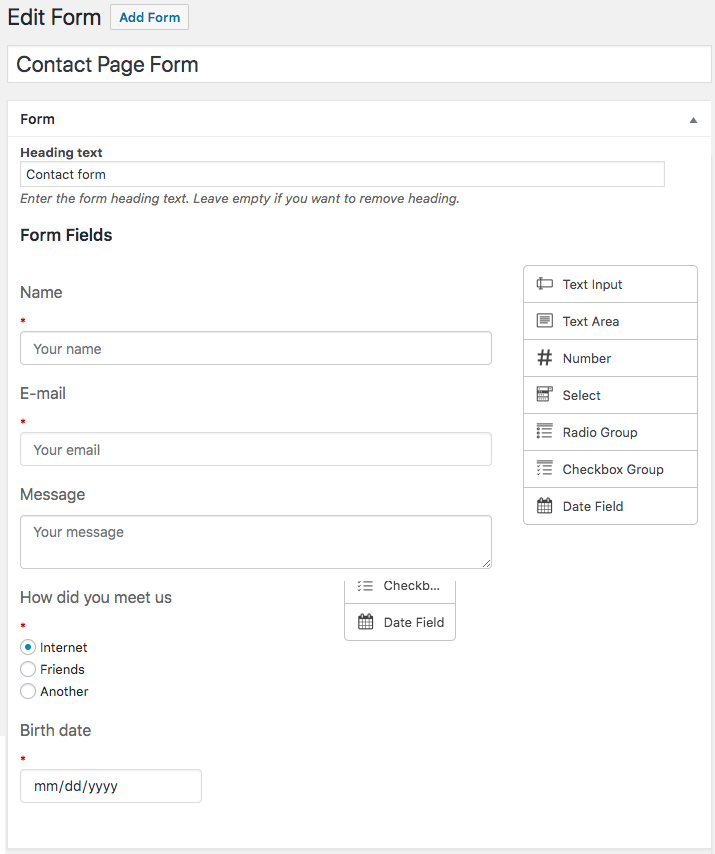Image resolution: width=715 pixels, height=854 pixels.
Task: Click the Select field icon
Action: (x=545, y=394)
